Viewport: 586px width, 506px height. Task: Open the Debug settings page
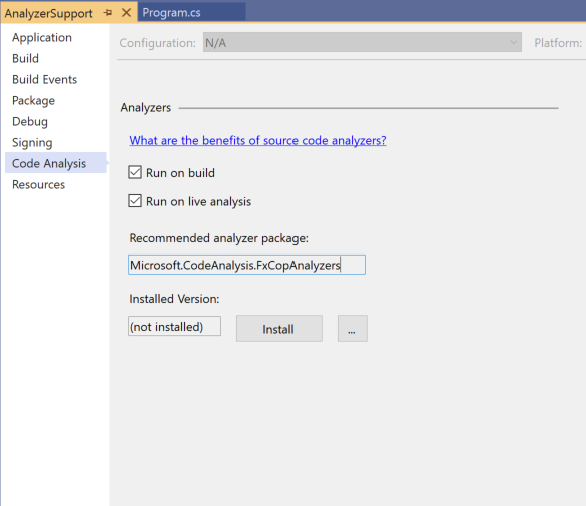[x=30, y=121]
